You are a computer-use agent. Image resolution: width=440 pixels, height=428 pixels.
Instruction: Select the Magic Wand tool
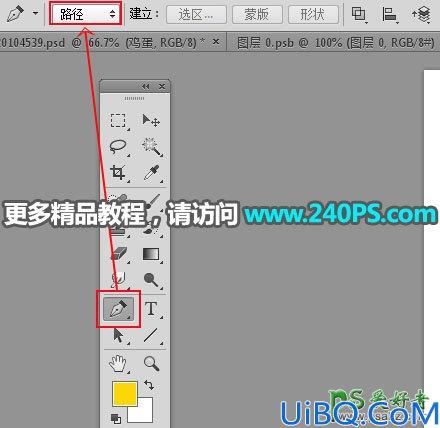pos(152,147)
